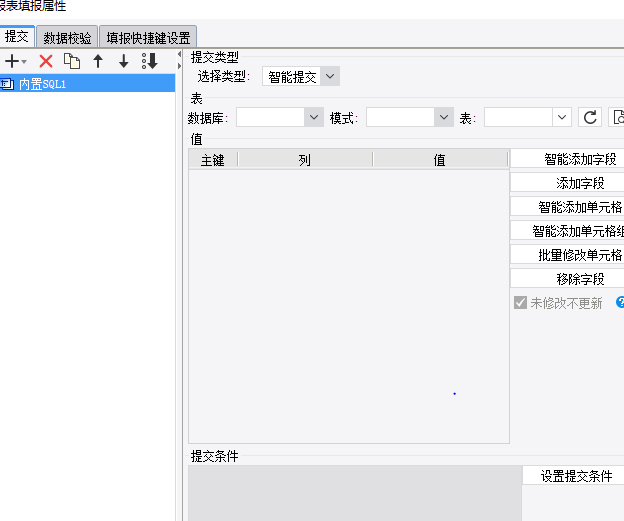Click the collapse left panel arrow
The width and height of the screenshot is (624, 521).
(179, 54)
